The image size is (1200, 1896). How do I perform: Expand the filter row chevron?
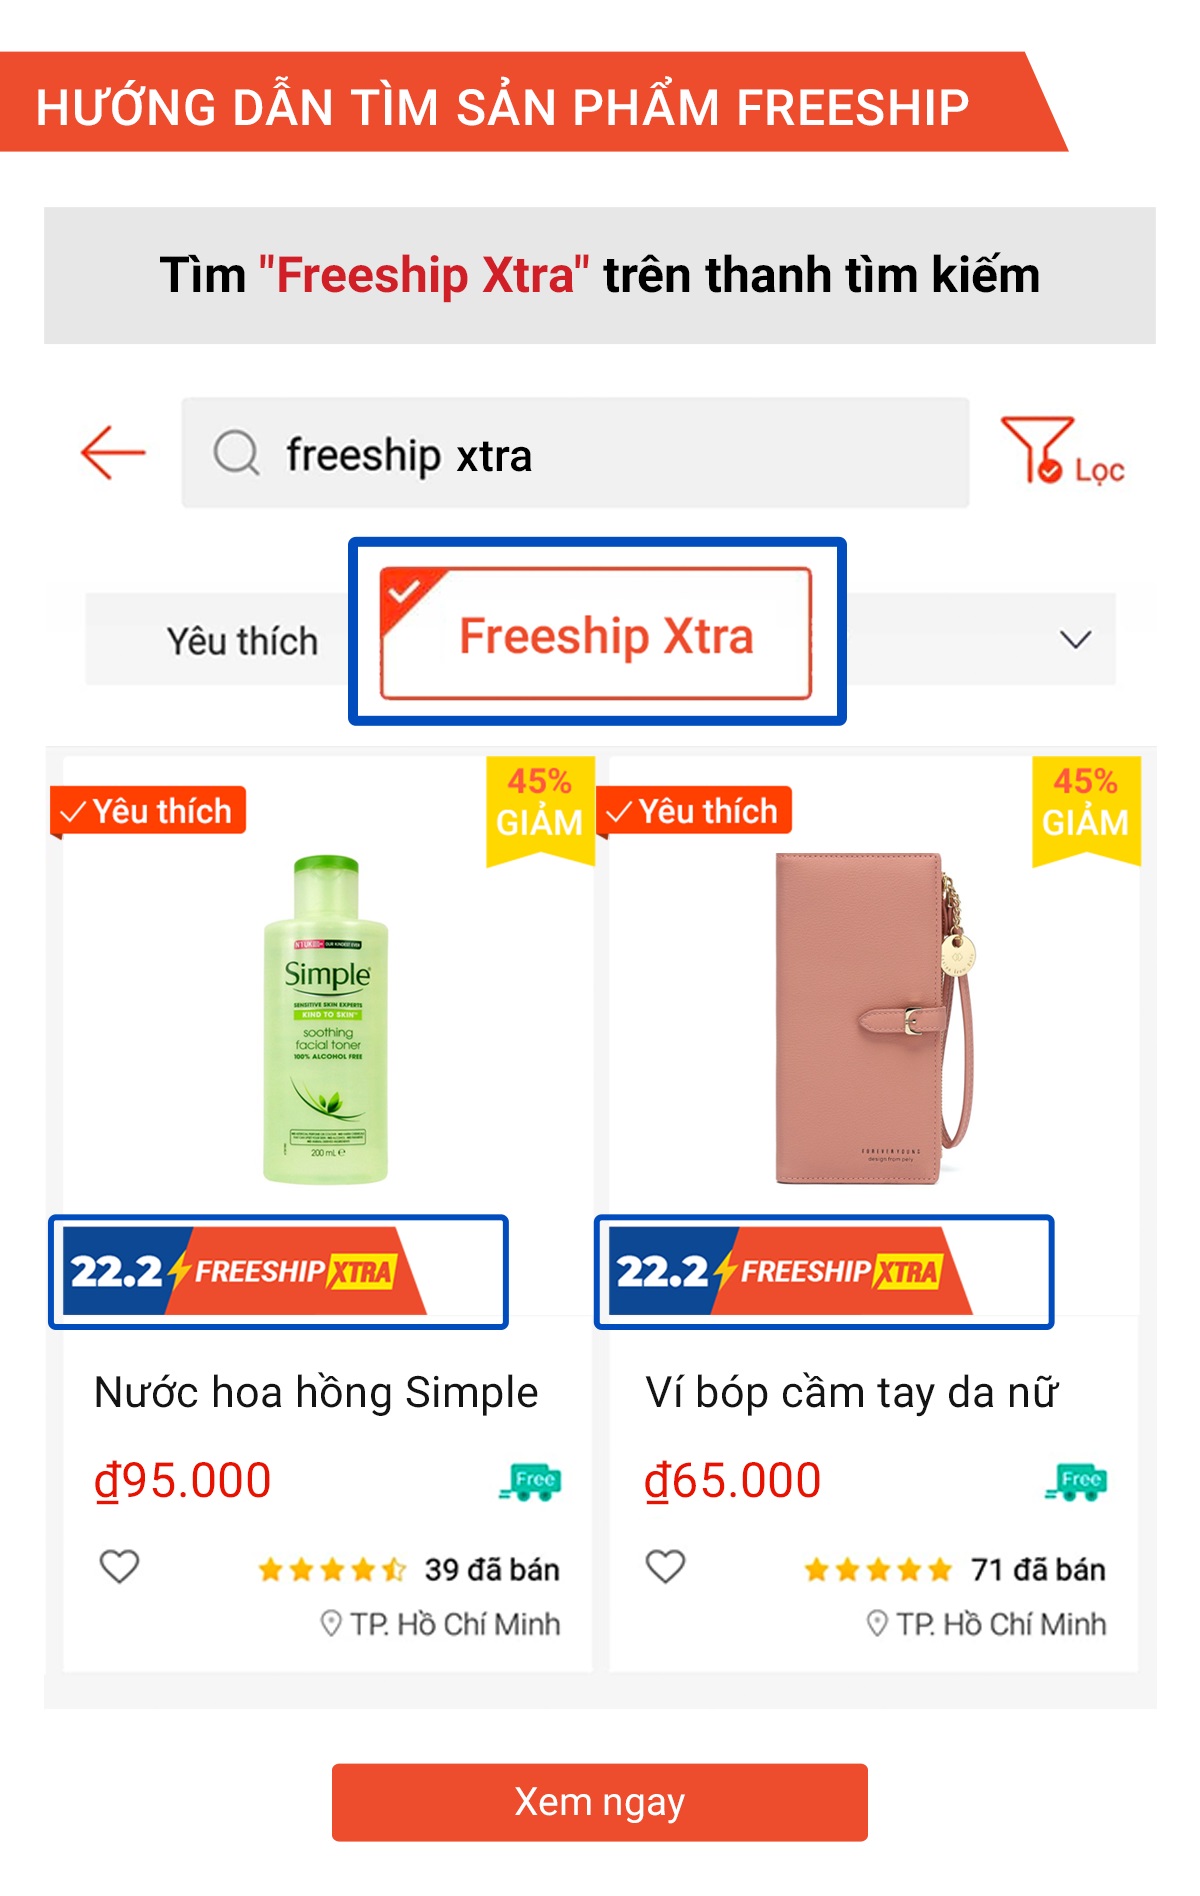coord(1075,640)
